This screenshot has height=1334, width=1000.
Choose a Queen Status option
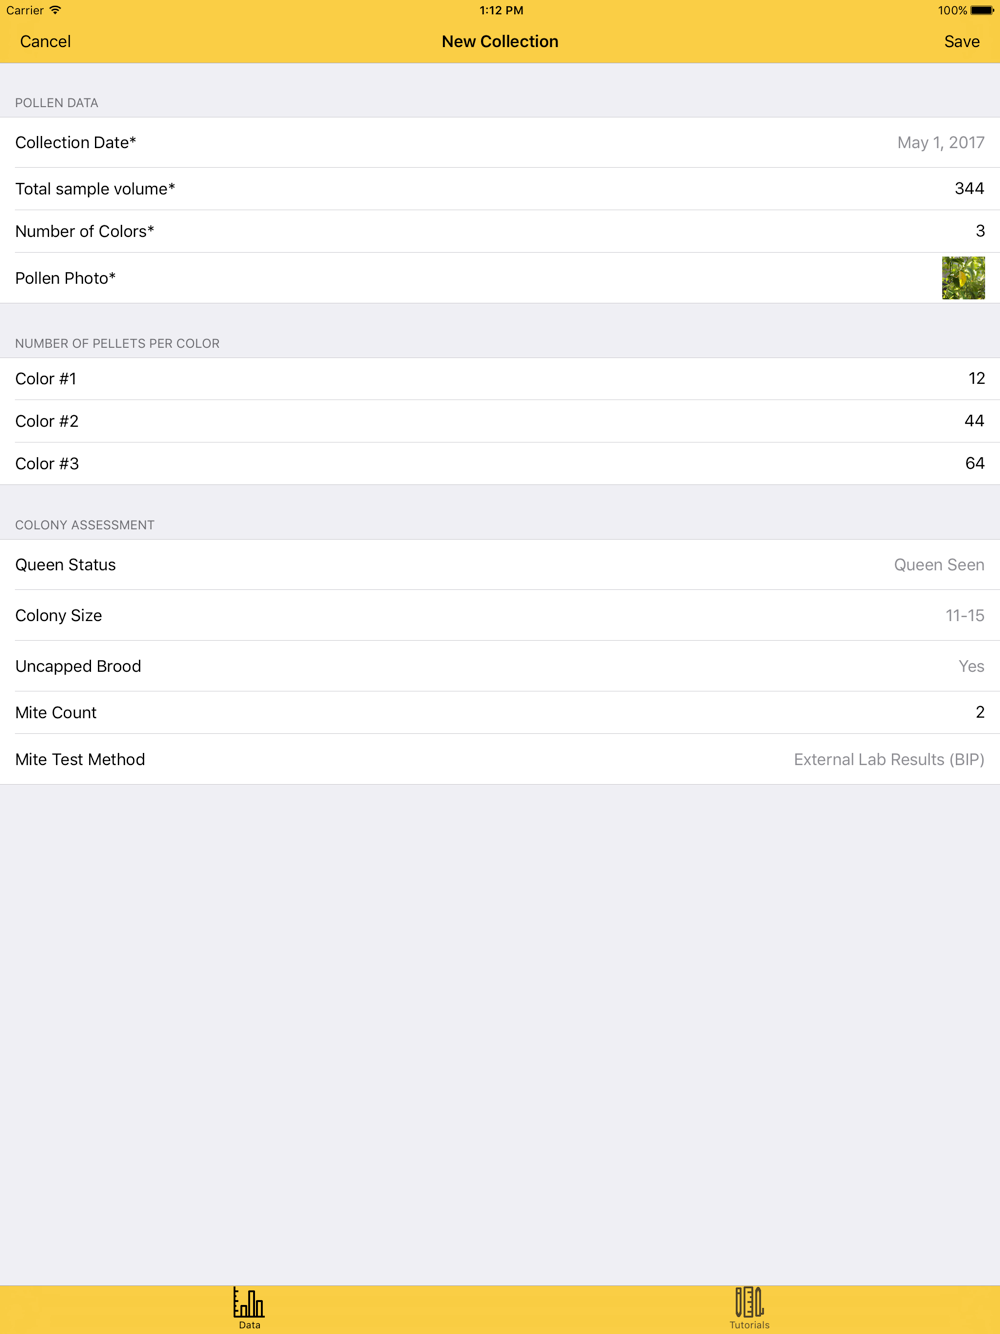pyautogui.click(x=938, y=565)
